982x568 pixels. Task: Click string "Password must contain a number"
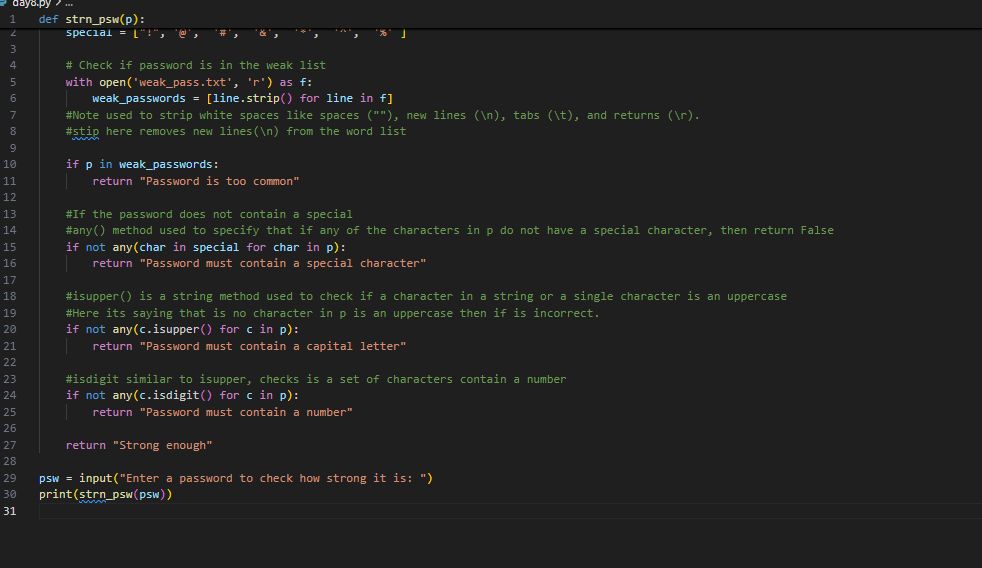(x=246, y=413)
